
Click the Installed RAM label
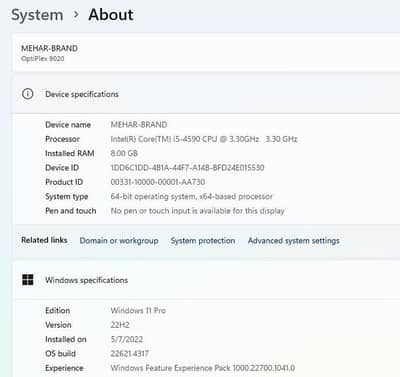(x=70, y=153)
